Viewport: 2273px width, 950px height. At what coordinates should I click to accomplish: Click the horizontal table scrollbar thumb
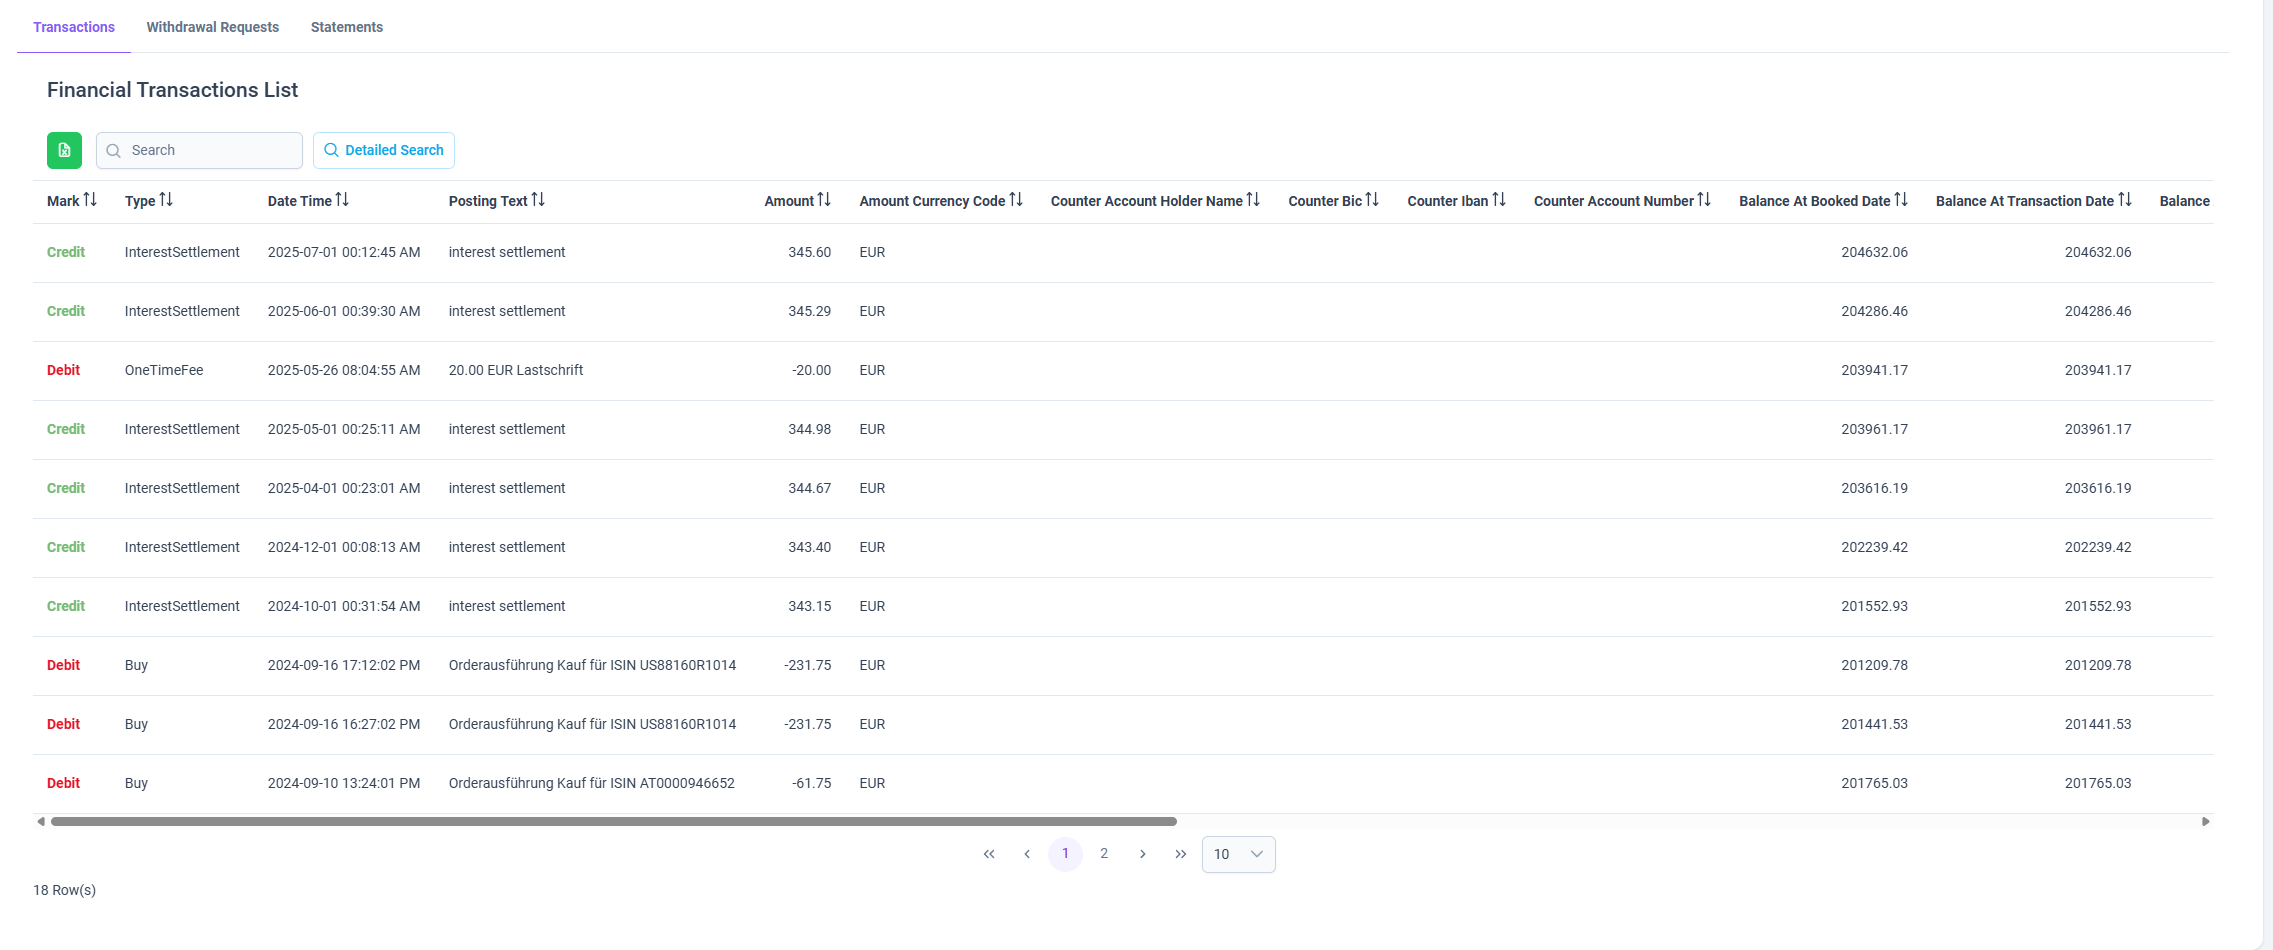pos(614,822)
